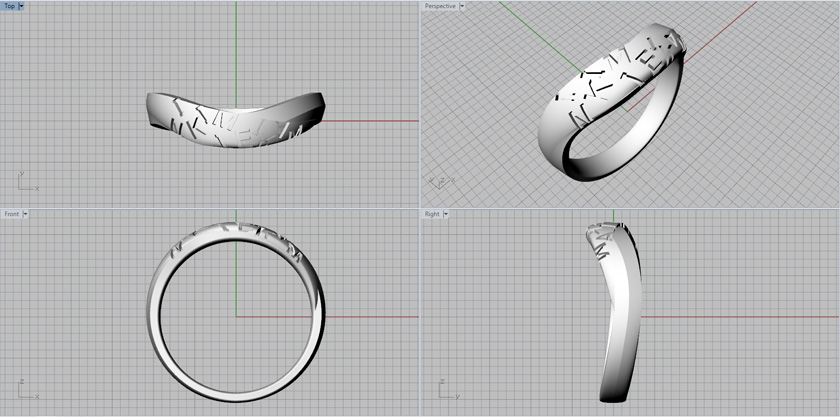
Task: Click the green Y-axis line in Top viewport
Action: click(237, 50)
